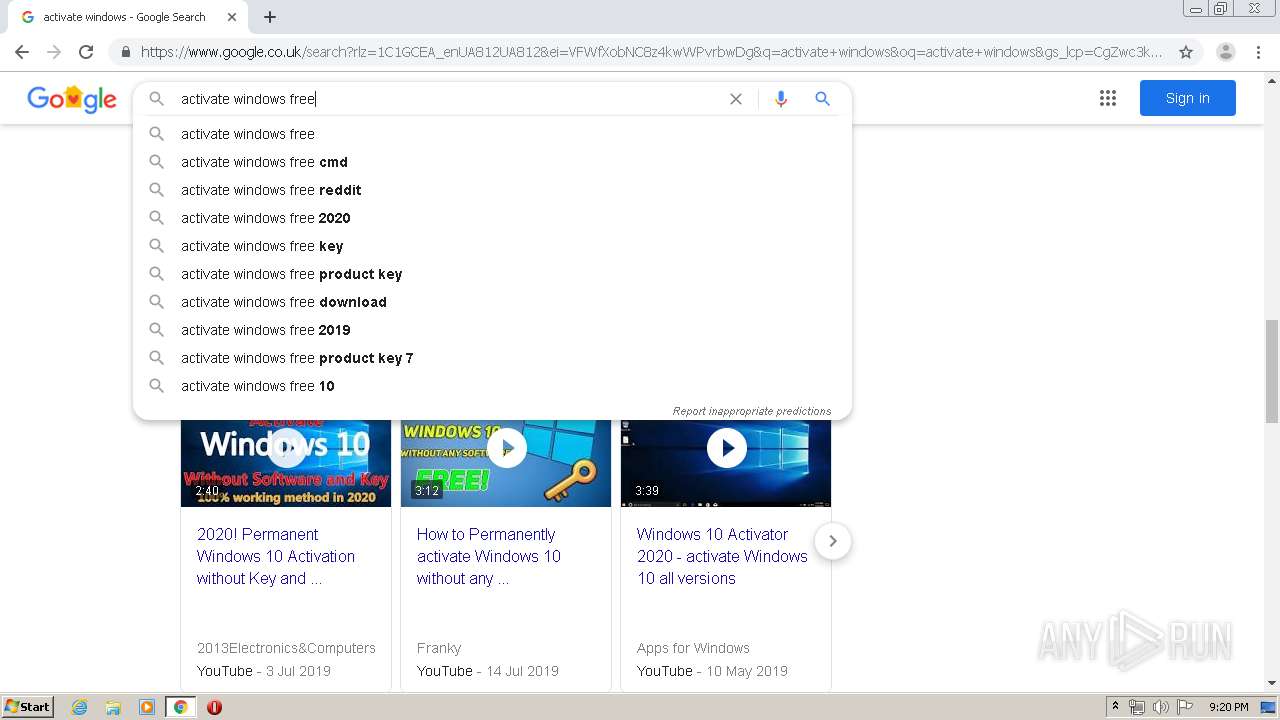Play the 3:39 Windows desktop video
This screenshot has height=720, width=1280.
point(726,463)
